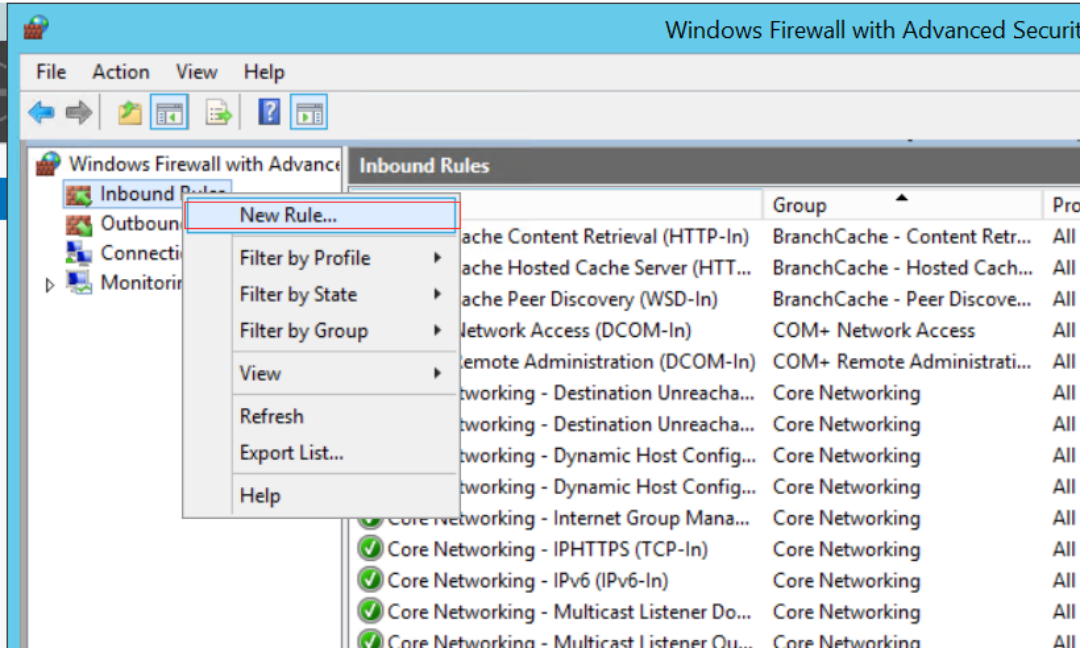Click green check icon of IPv6 (IPv6-In) rule
Image resolution: width=1080 pixels, height=649 pixels.
370,580
